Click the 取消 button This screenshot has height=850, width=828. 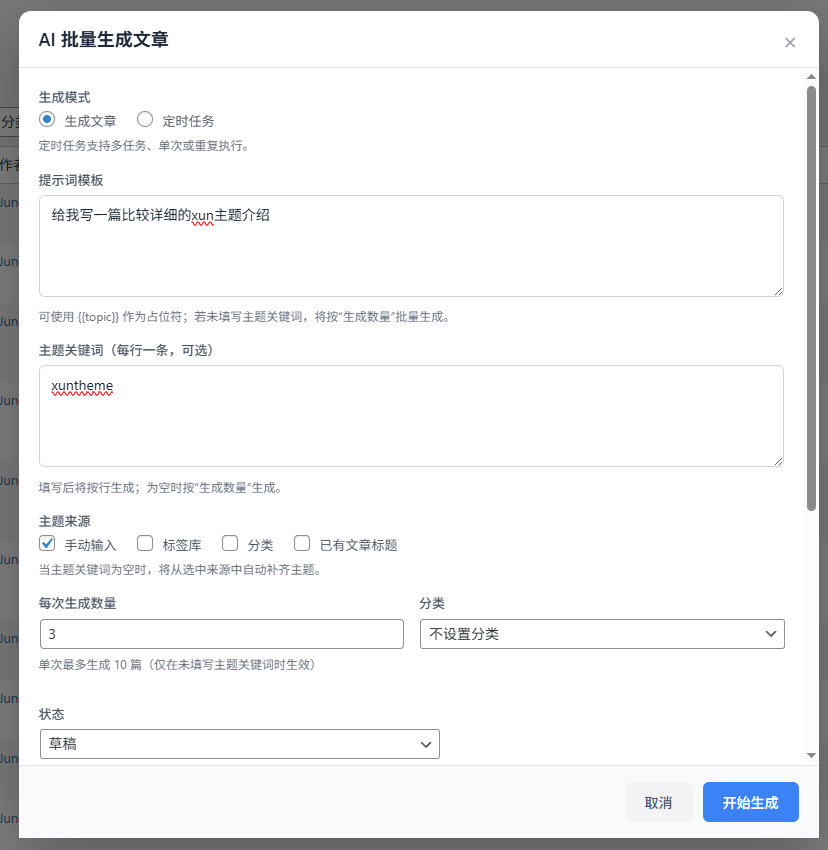658,802
